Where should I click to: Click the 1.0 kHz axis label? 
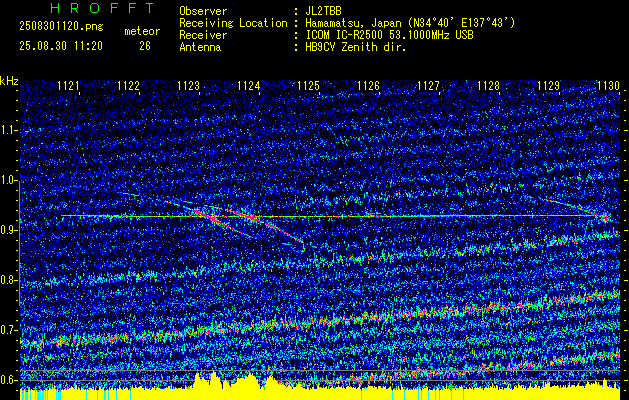(9, 180)
